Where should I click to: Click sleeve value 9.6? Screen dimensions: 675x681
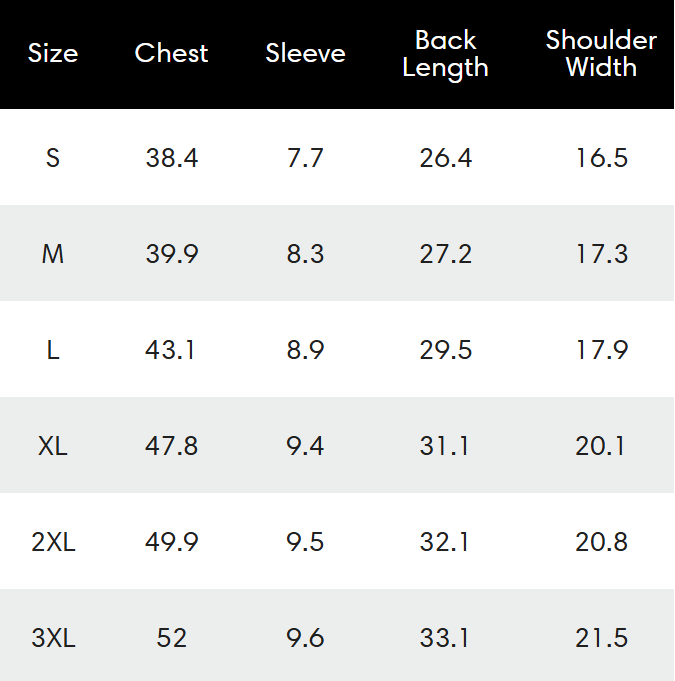[x=305, y=638]
